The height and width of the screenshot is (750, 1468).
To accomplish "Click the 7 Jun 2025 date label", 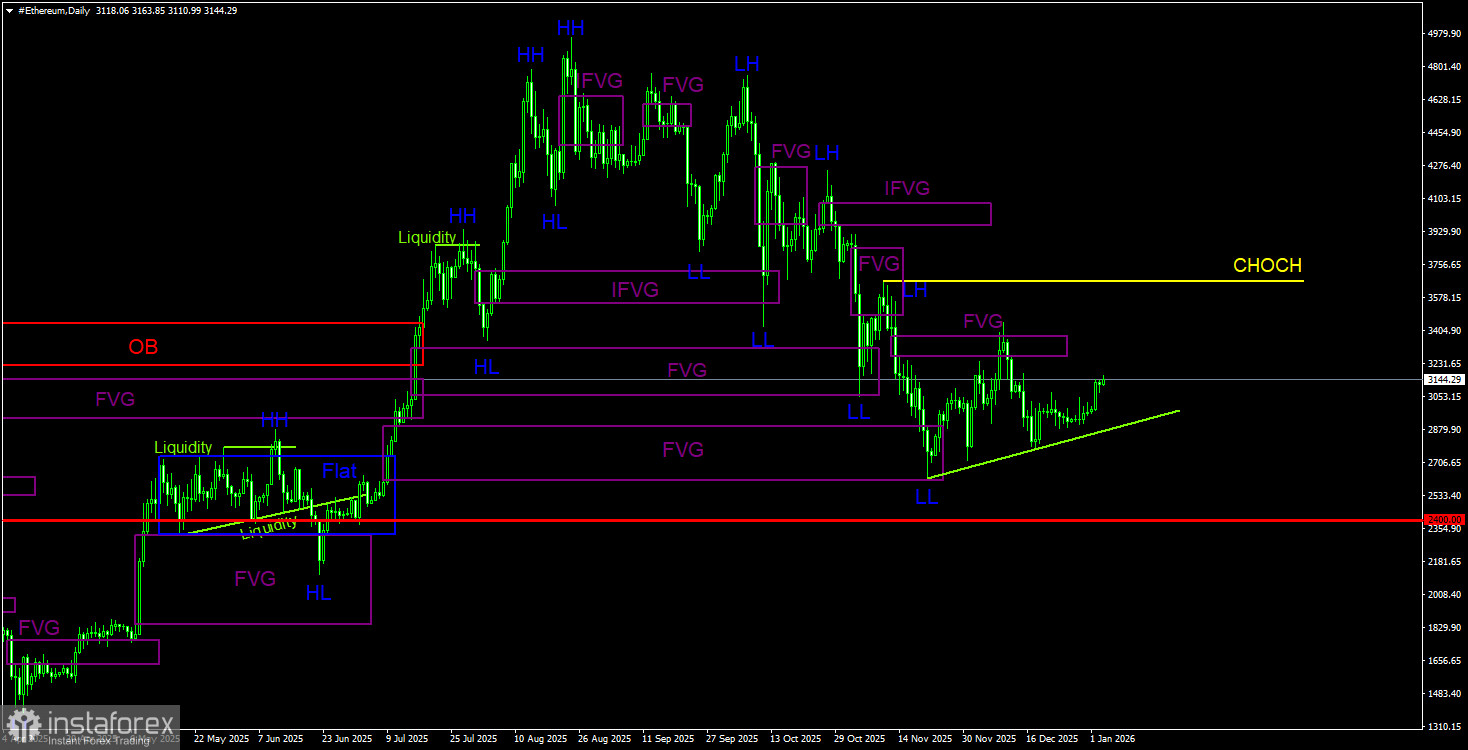I will [281, 739].
